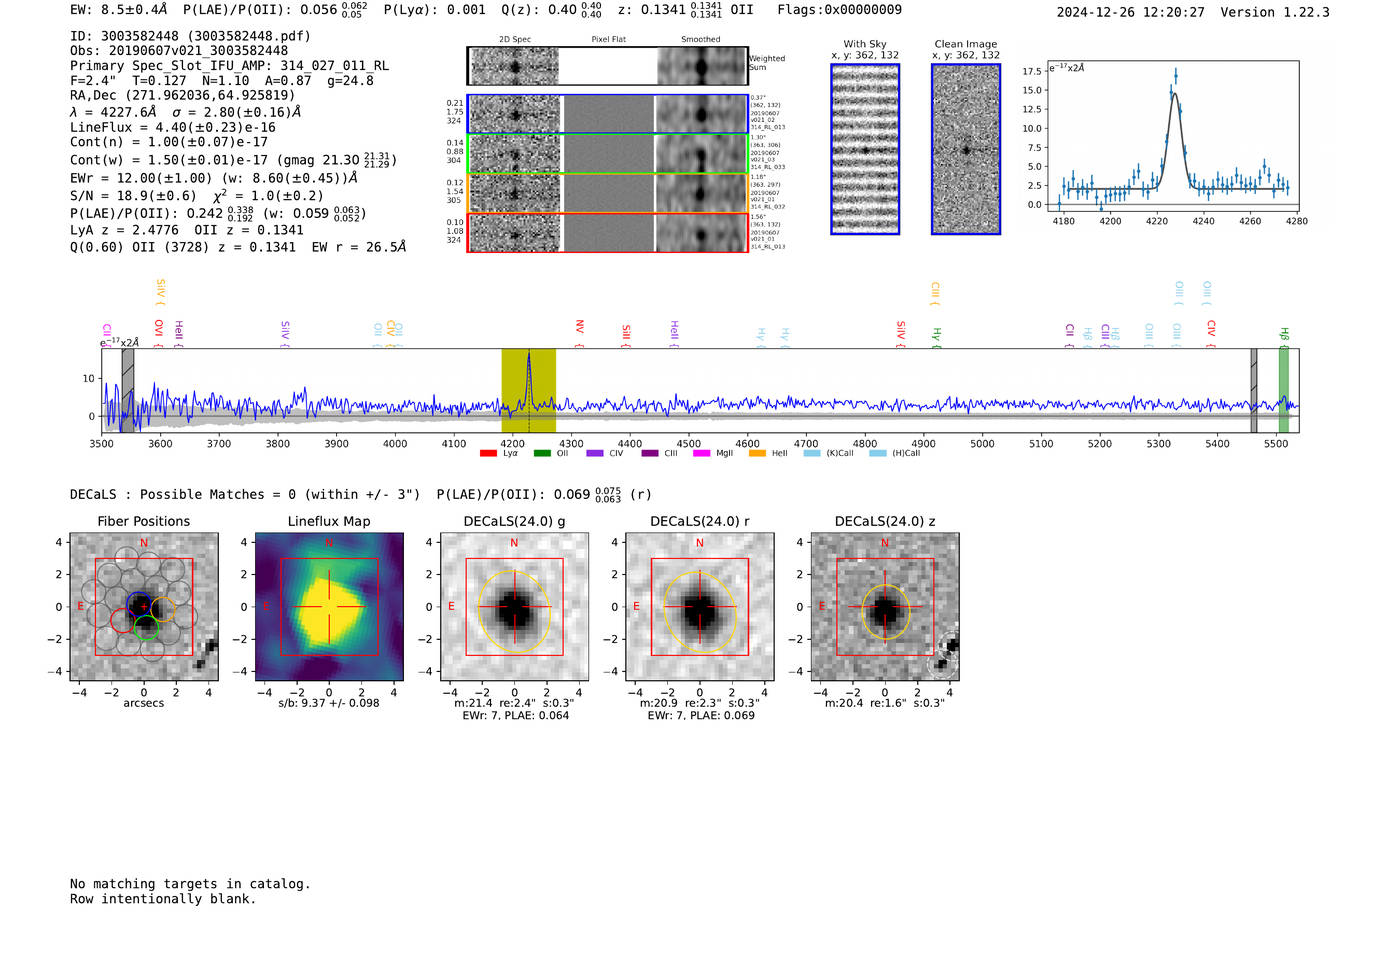Open the Lineflux Map panel

pyautogui.click(x=329, y=607)
